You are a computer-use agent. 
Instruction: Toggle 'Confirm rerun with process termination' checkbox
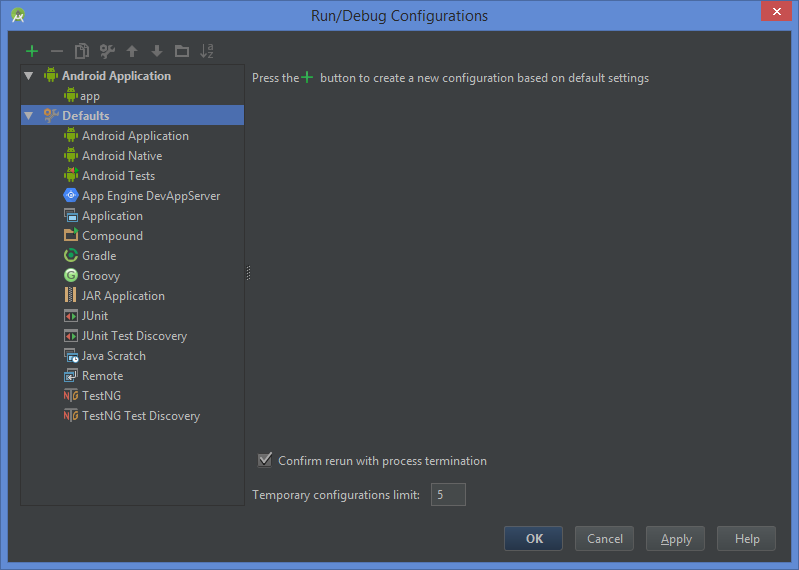point(265,460)
